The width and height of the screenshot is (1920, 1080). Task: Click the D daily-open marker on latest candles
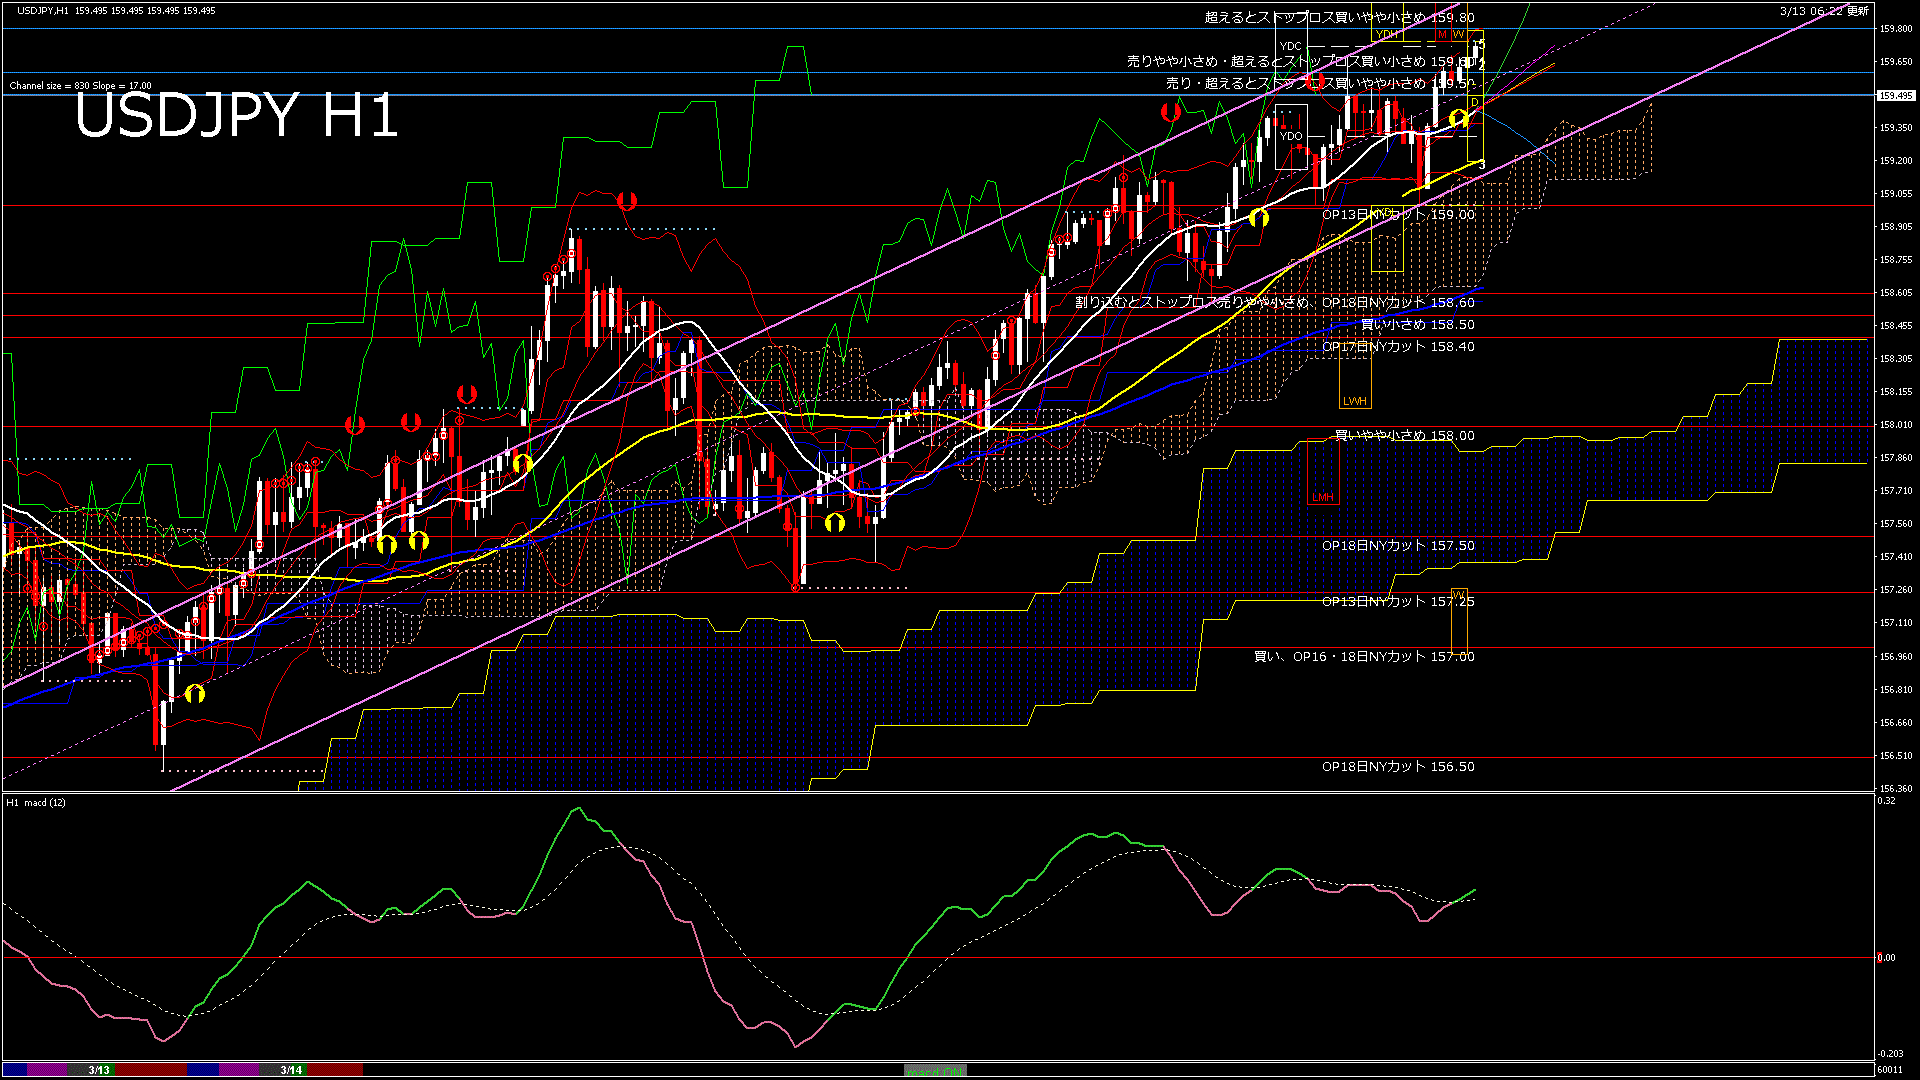pos(1474,102)
